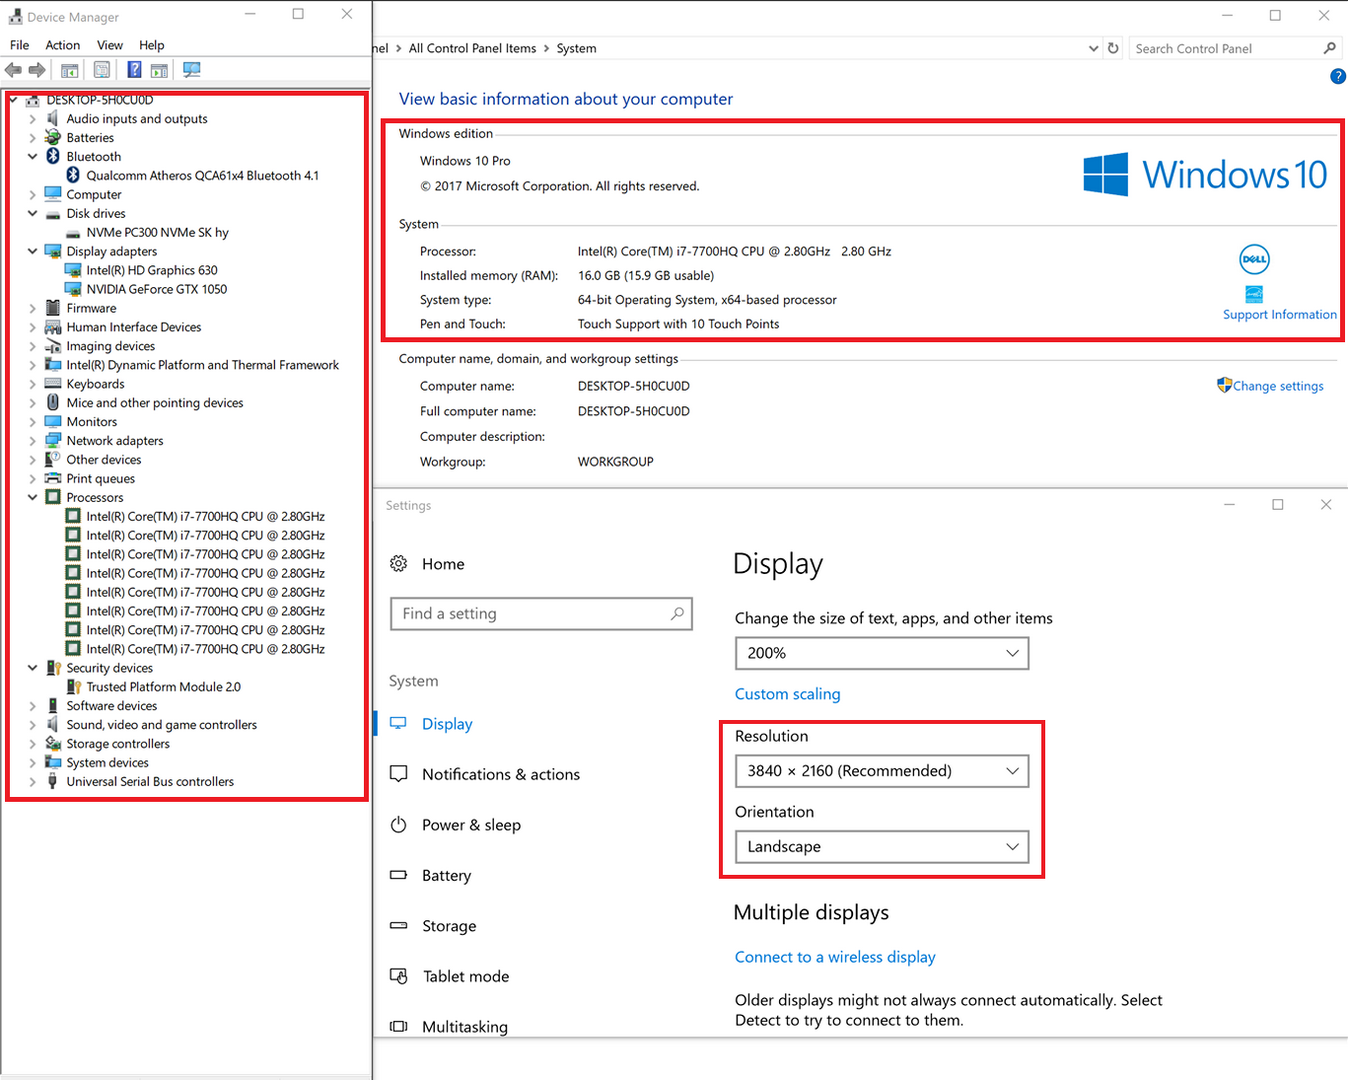The width and height of the screenshot is (1348, 1080).
Task: Open the Orientation Landscape dropdown
Action: (x=882, y=847)
